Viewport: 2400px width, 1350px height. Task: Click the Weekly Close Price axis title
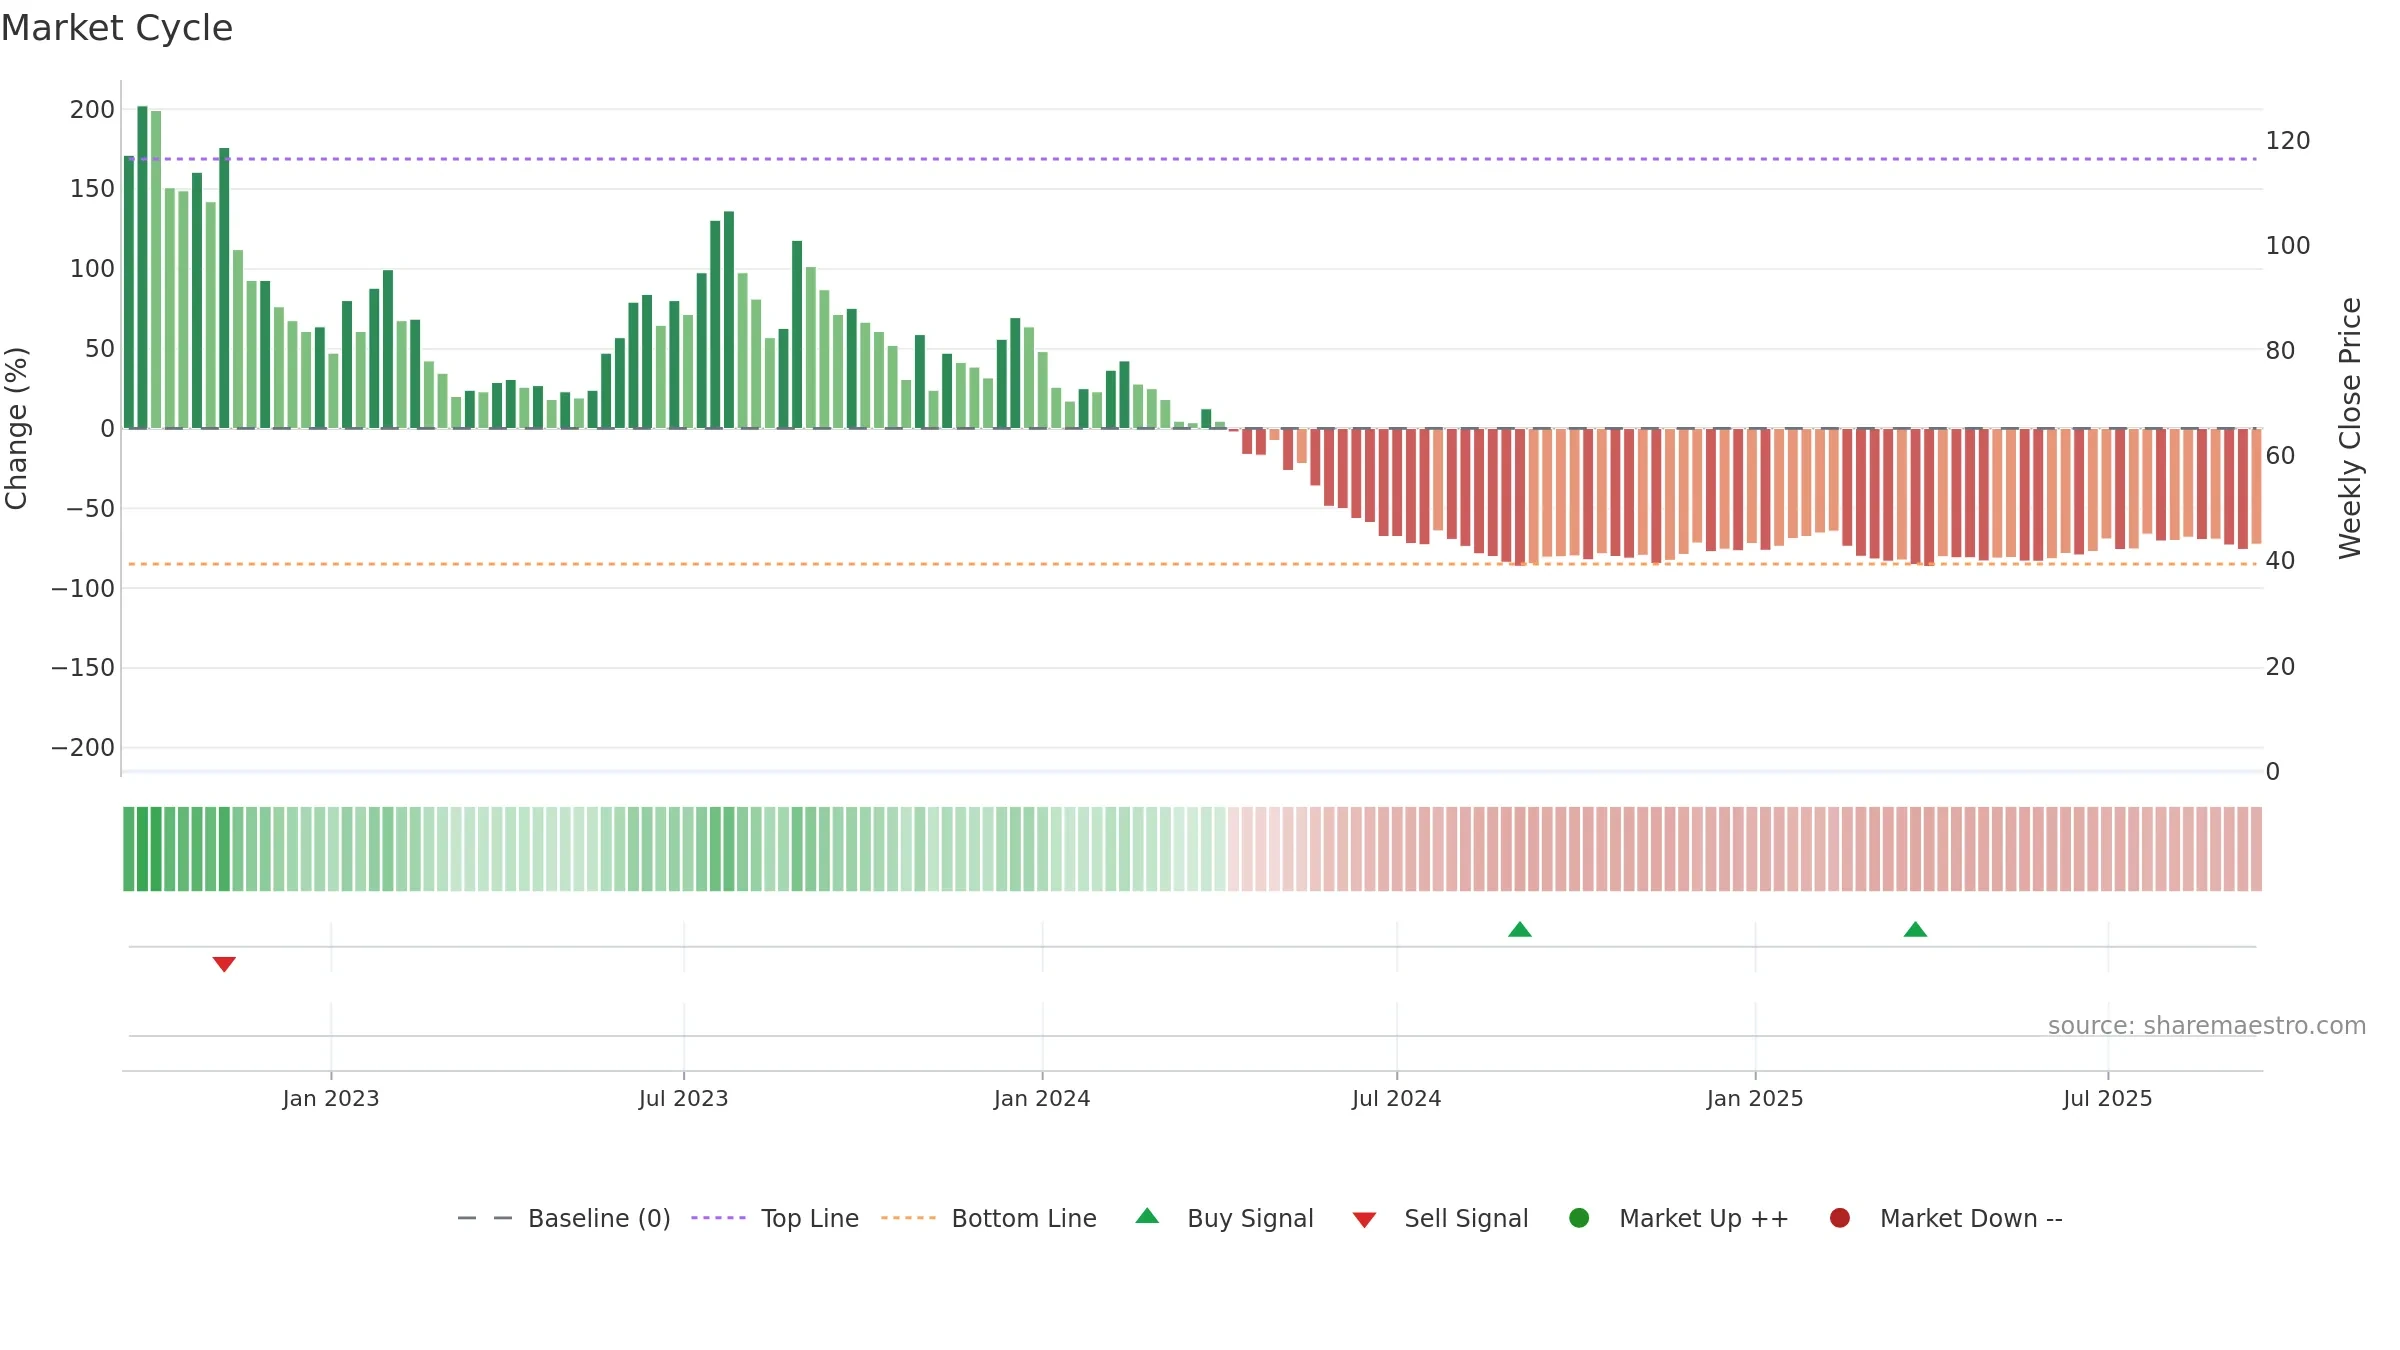[2350, 428]
